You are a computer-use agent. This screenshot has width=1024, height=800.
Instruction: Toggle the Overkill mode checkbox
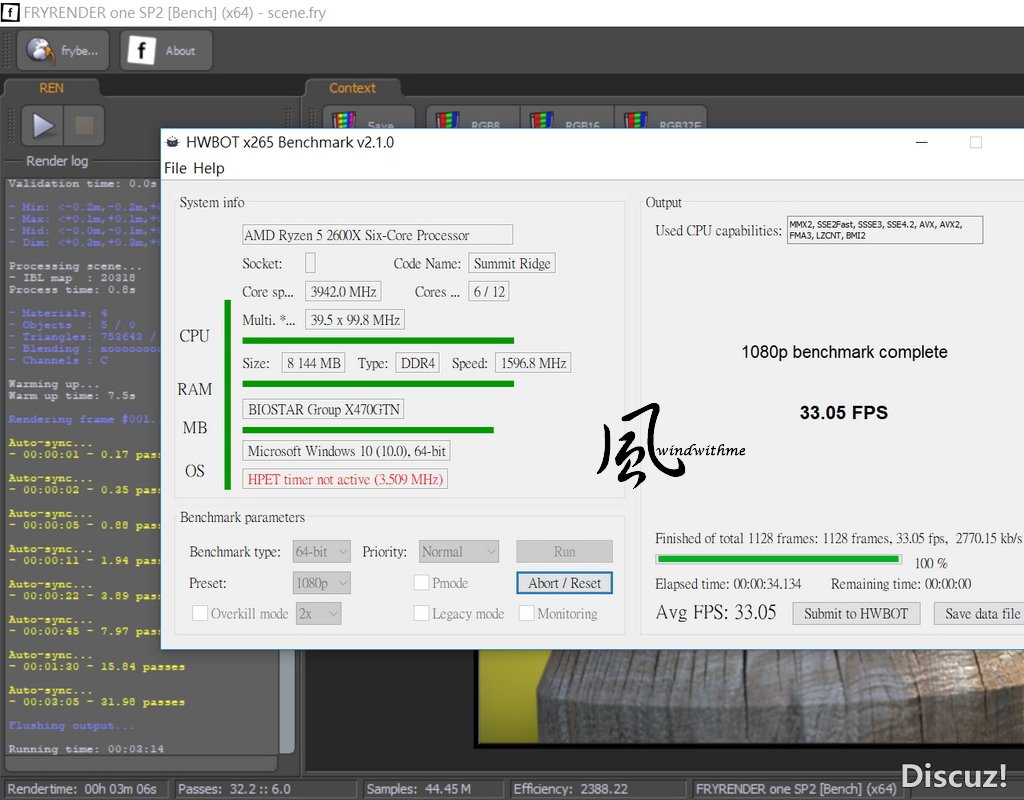coord(200,613)
